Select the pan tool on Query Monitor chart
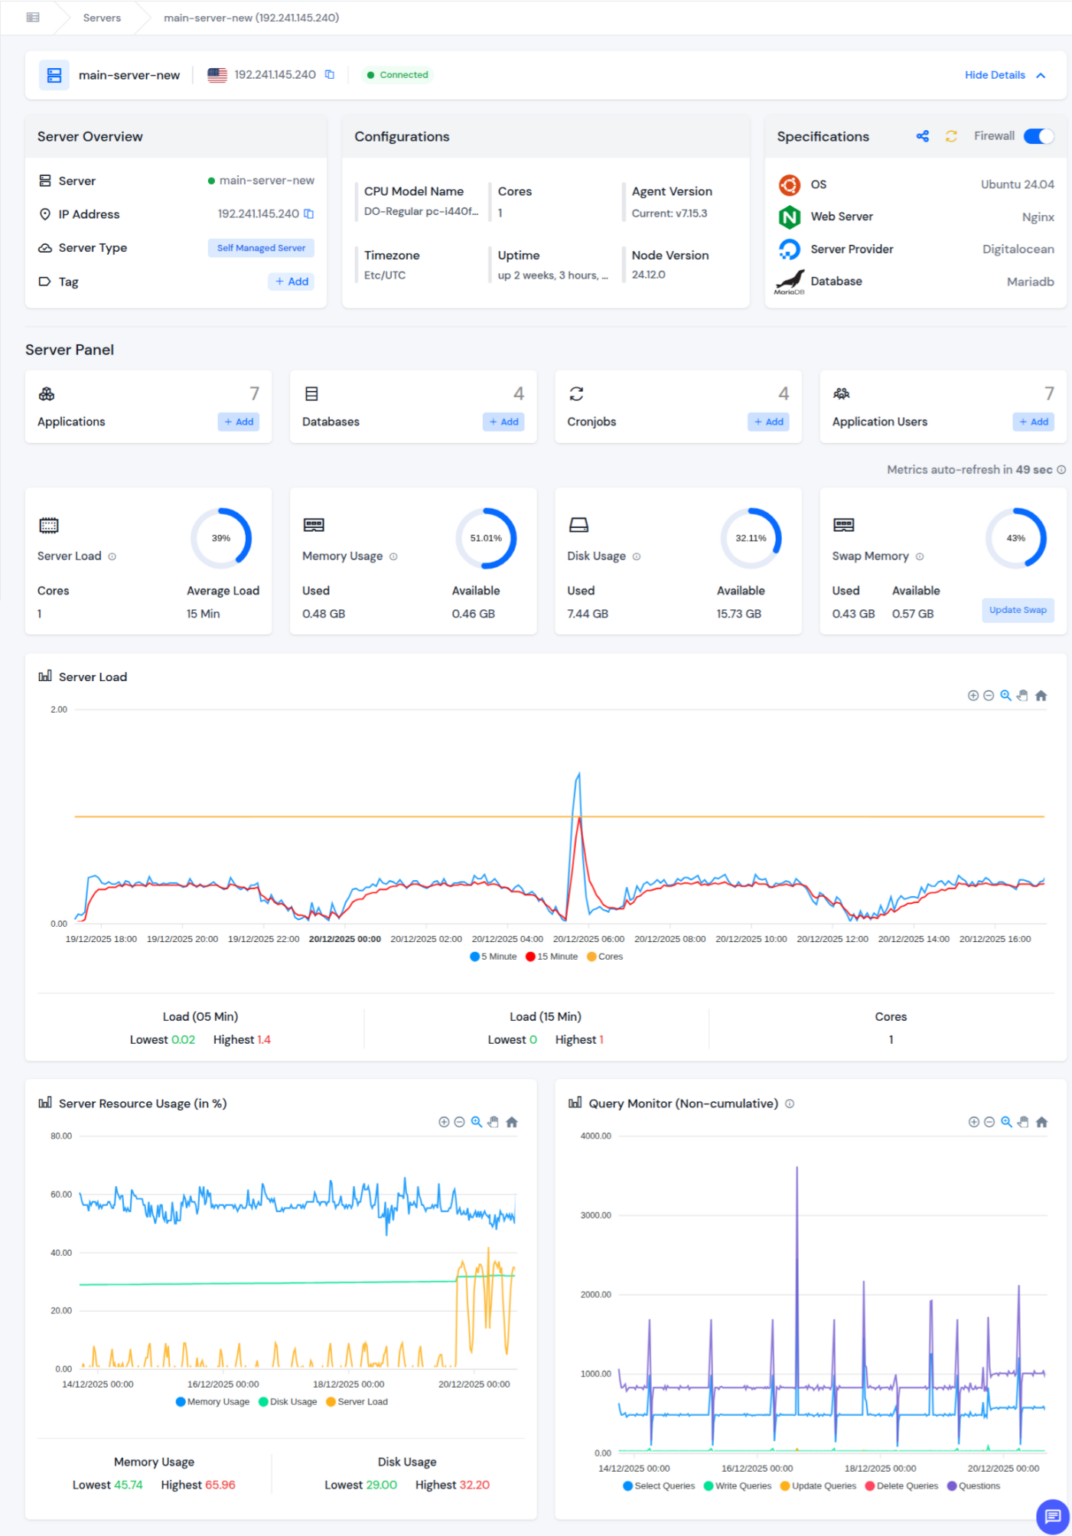 point(1023,1122)
